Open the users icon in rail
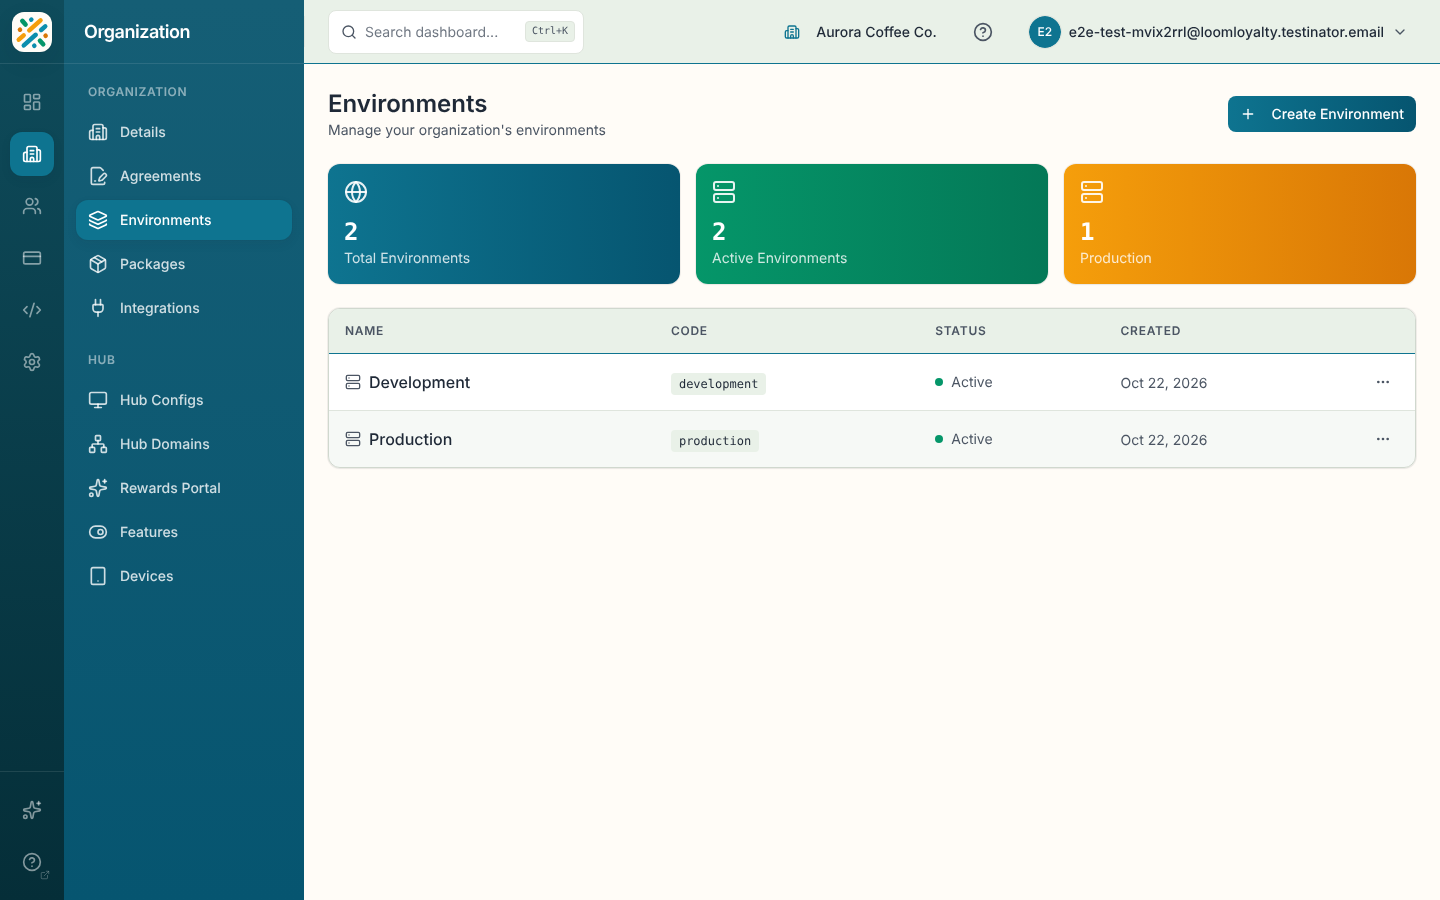 click(x=32, y=206)
